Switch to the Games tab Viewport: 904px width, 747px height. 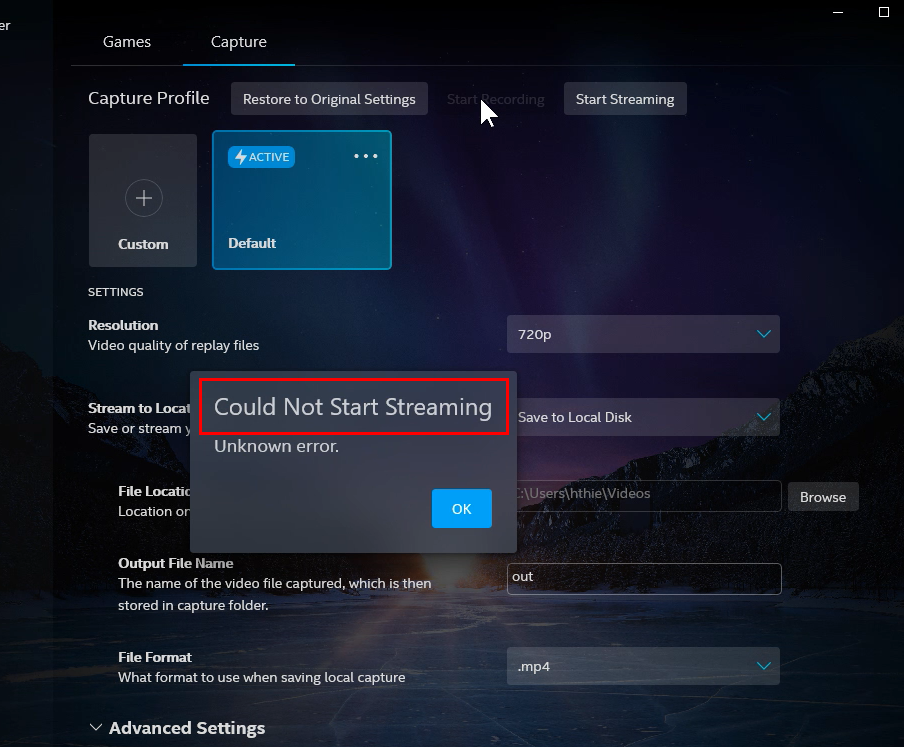pos(127,42)
